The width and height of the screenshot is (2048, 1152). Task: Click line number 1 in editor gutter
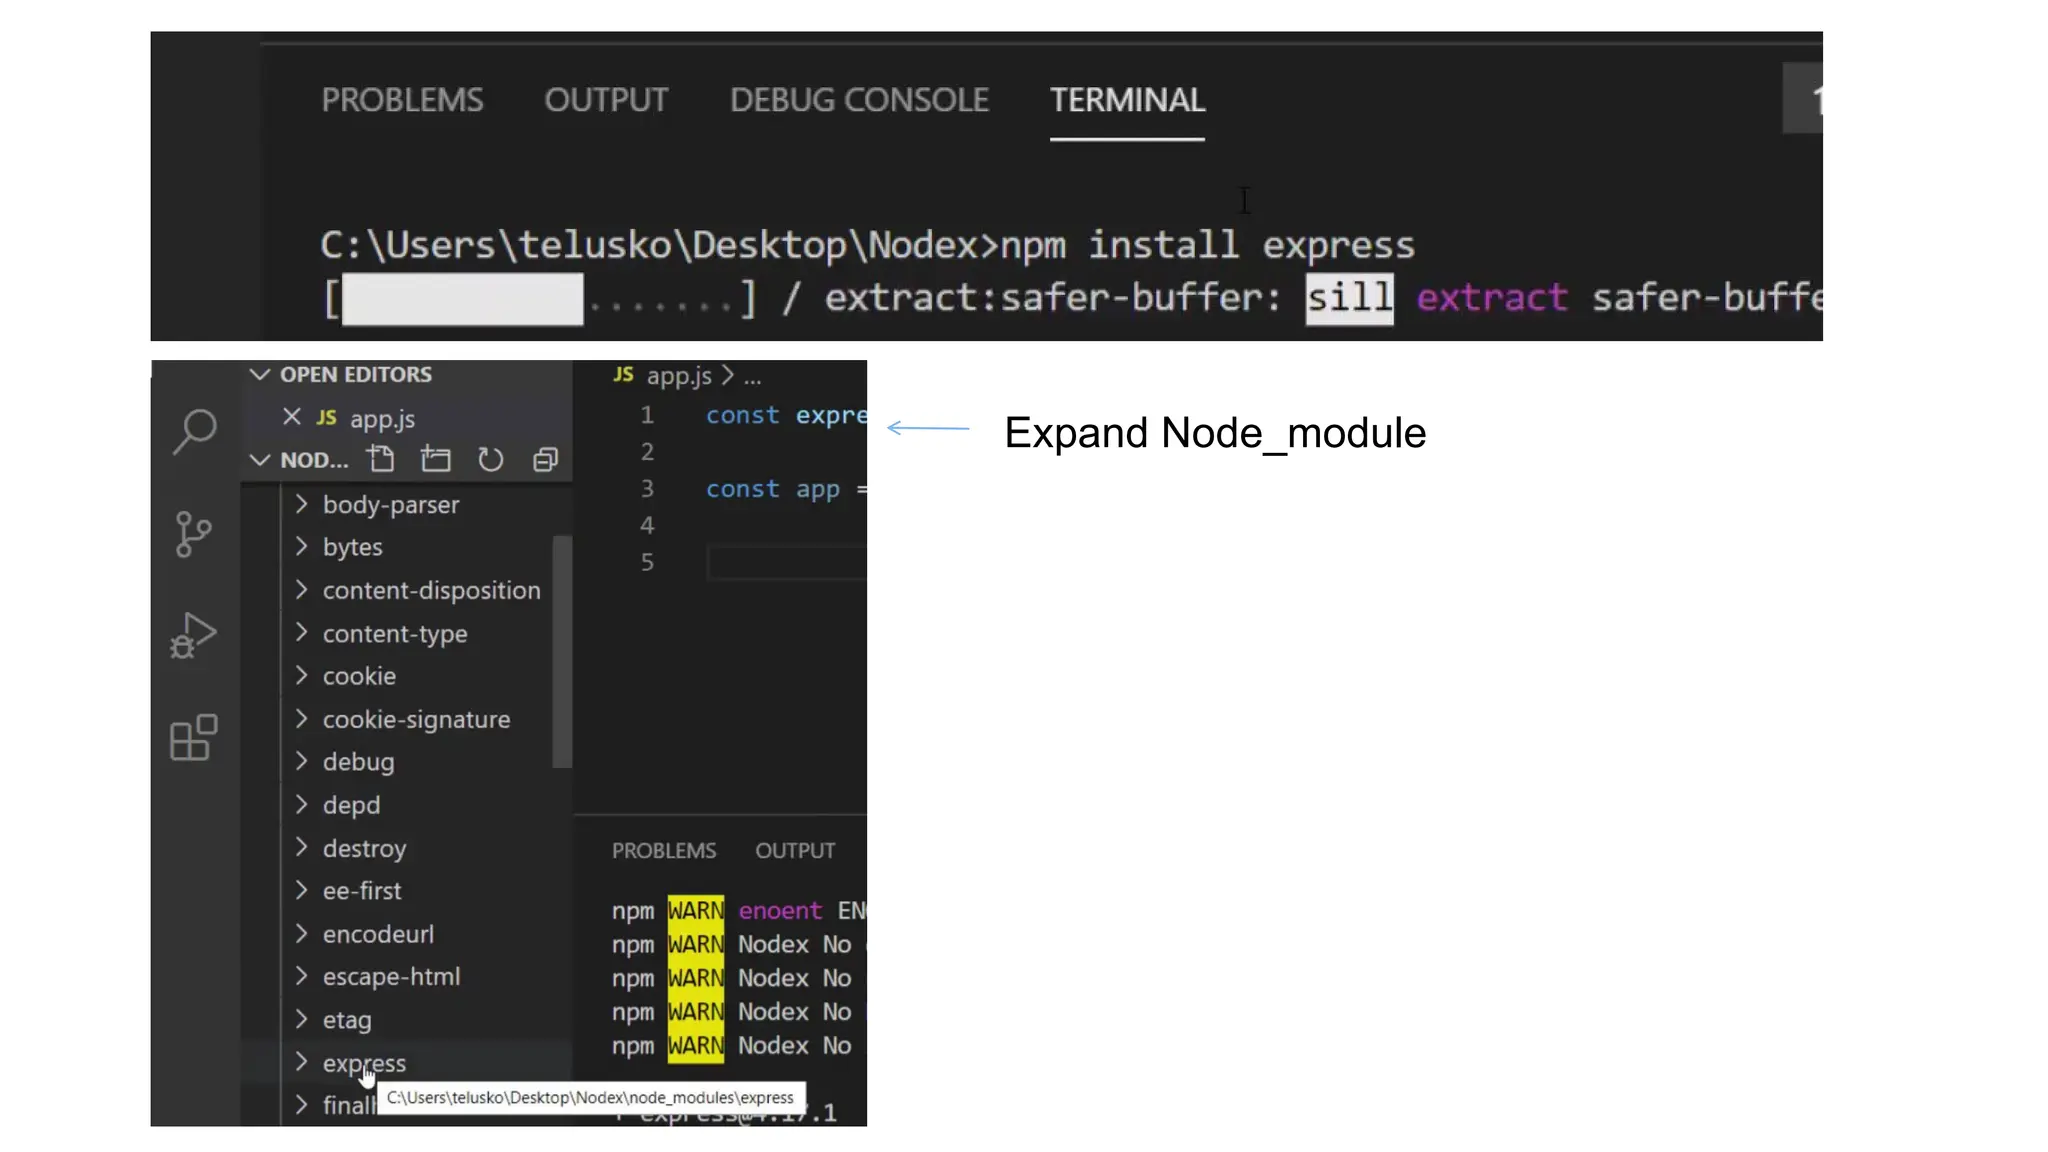[647, 415]
